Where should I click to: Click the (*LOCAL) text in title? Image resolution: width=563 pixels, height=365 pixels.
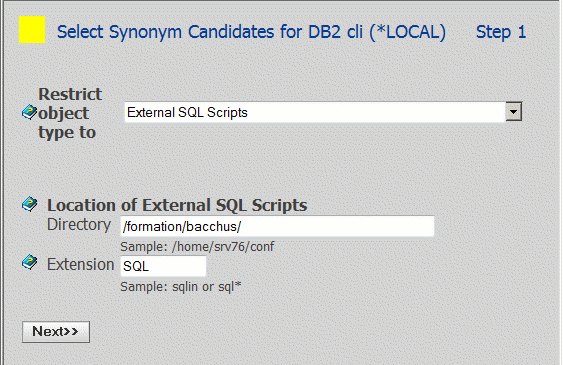pos(408,32)
